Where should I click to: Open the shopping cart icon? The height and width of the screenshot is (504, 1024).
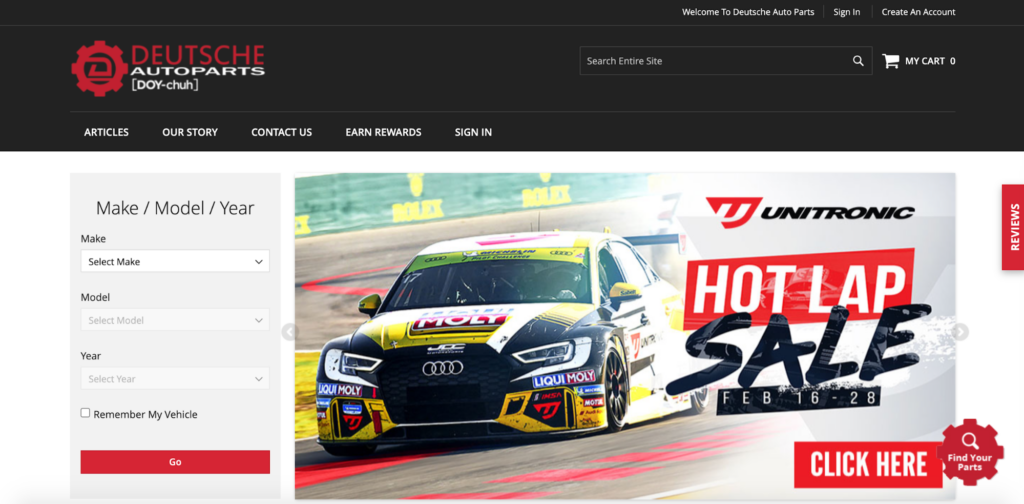(x=890, y=61)
